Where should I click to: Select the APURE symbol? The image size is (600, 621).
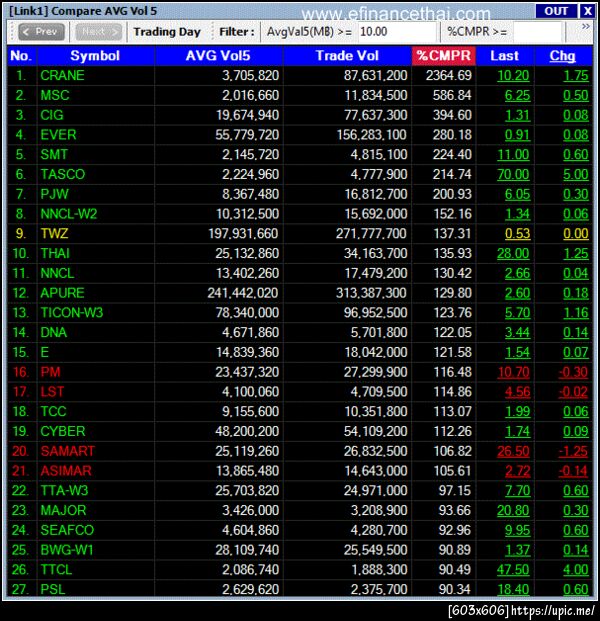(62, 293)
